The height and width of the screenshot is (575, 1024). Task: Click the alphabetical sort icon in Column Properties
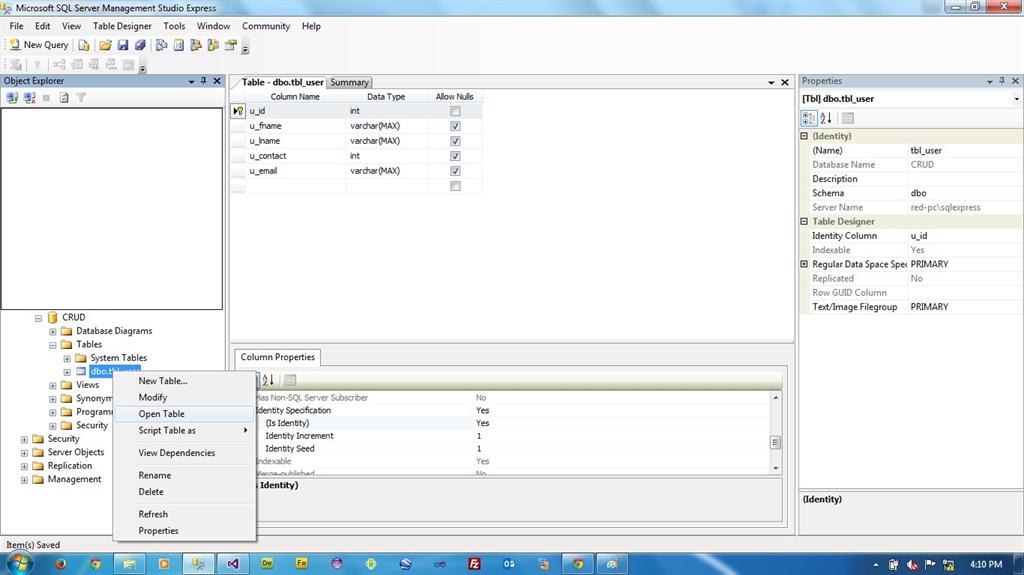(x=268, y=380)
